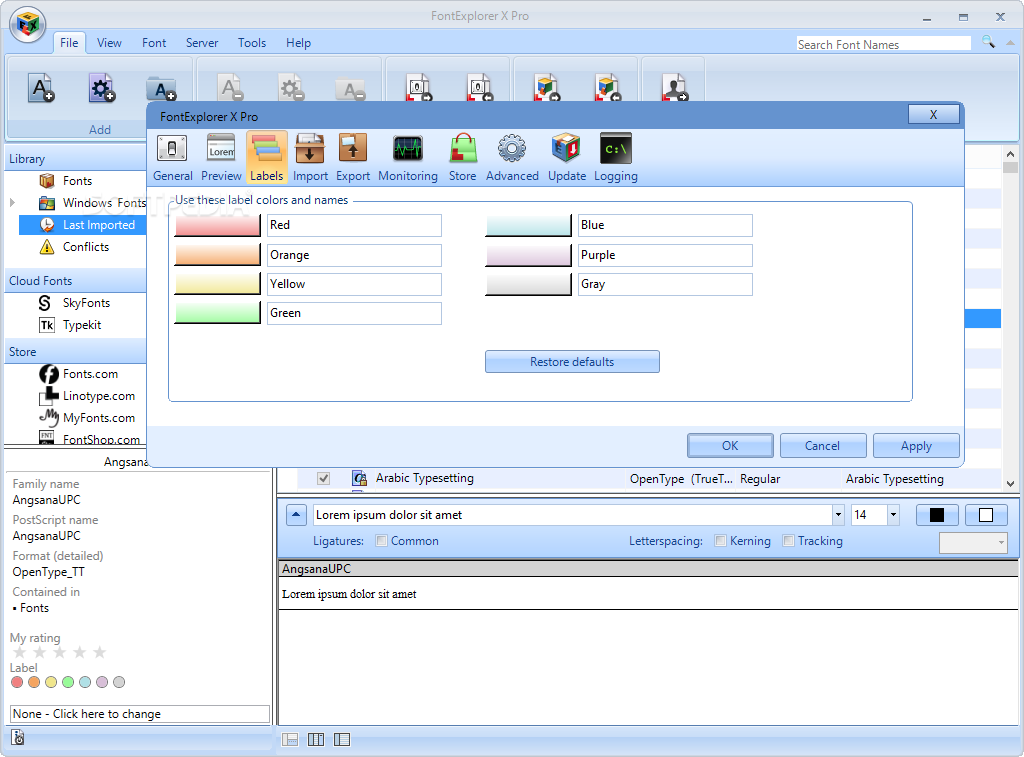Click the font list scrollbar down arrow
Image resolution: width=1024 pixels, height=757 pixels.
(x=1010, y=484)
